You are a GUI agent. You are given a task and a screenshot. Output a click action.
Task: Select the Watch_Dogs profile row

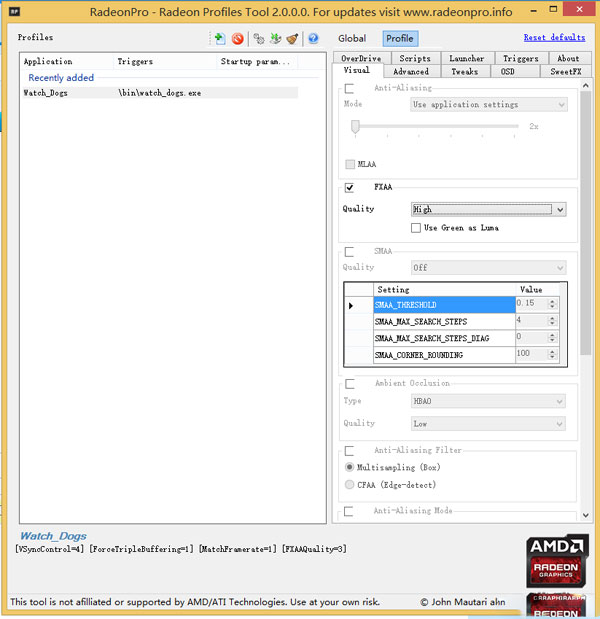[160, 93]
